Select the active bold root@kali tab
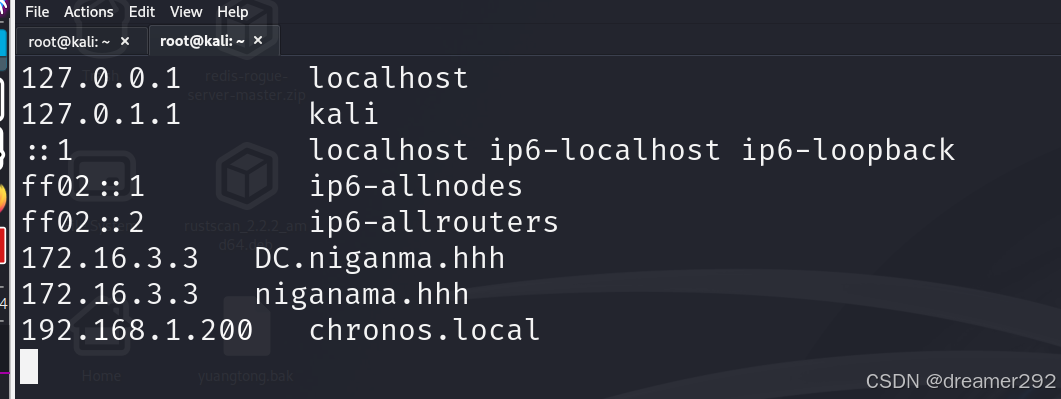 pyautogui.click(x=202, y=41)
